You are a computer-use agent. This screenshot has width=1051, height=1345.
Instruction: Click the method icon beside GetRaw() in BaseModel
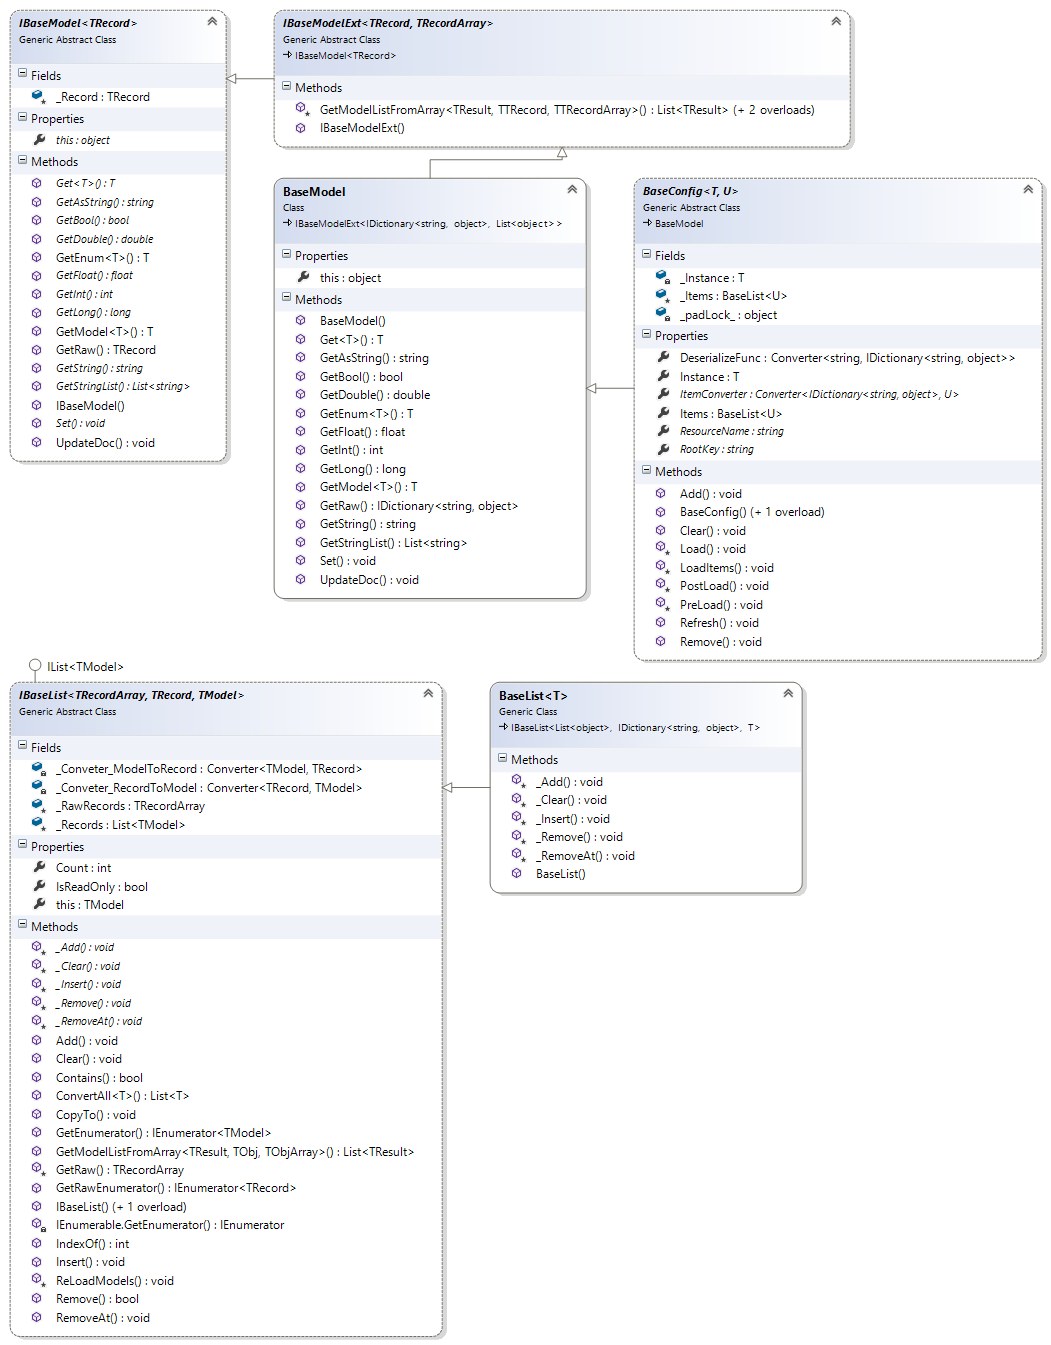pyautogui.click(x=300, y=506)
